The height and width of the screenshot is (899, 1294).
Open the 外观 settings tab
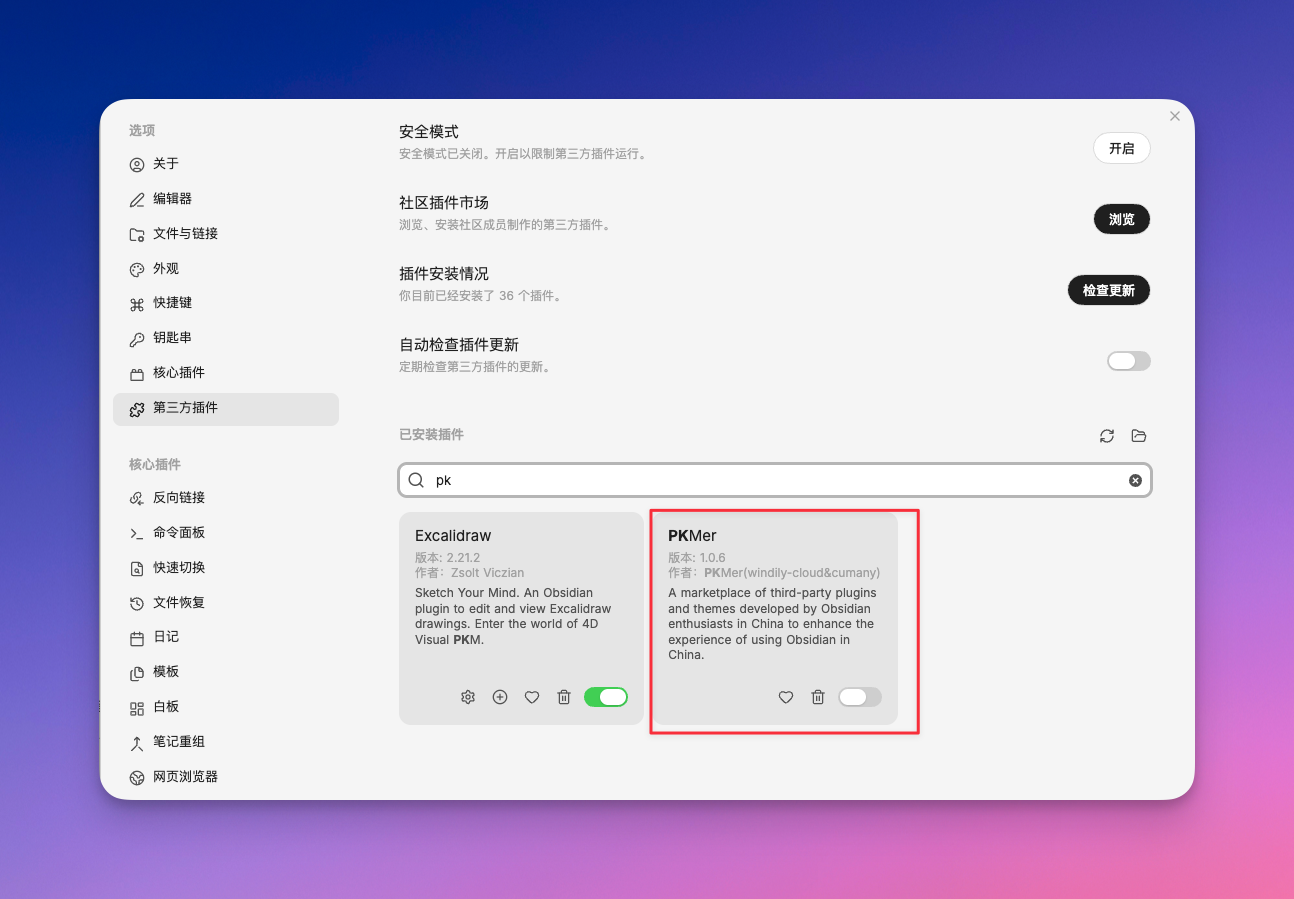click(x=166, y=269)
